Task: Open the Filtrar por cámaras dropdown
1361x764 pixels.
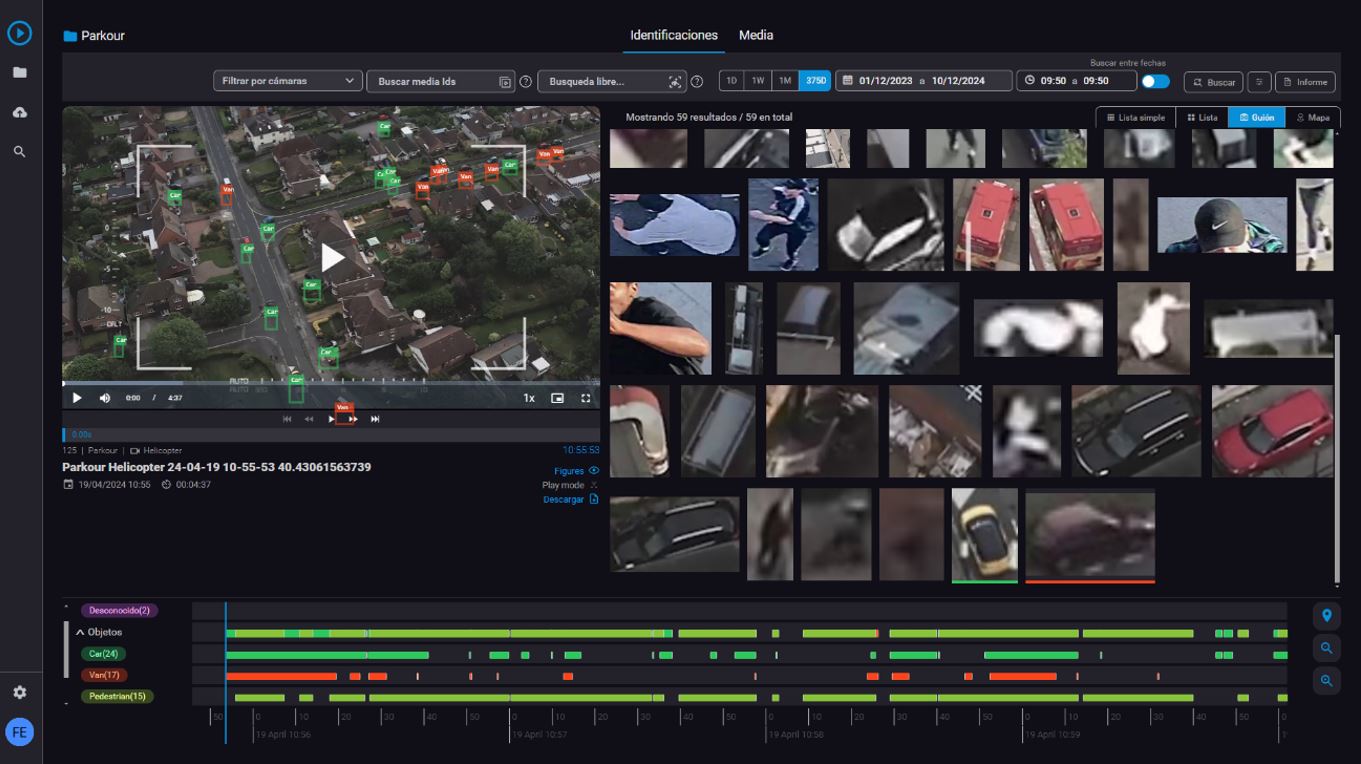Action: pos(287,81)
